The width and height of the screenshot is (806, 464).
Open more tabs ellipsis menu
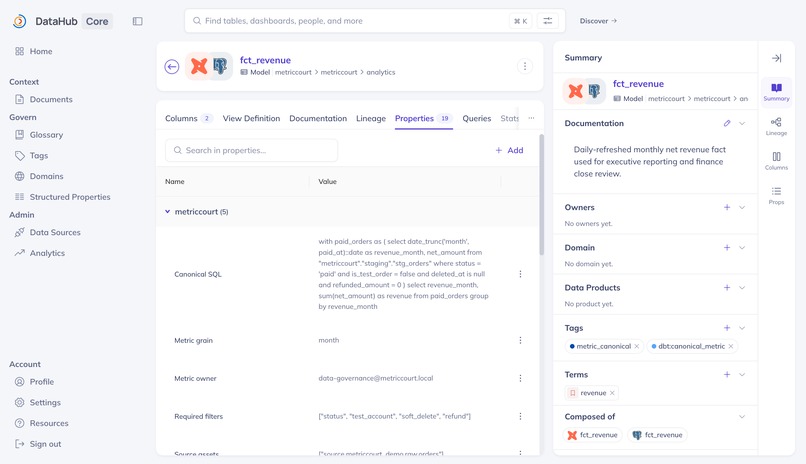(x=531, y=118)
